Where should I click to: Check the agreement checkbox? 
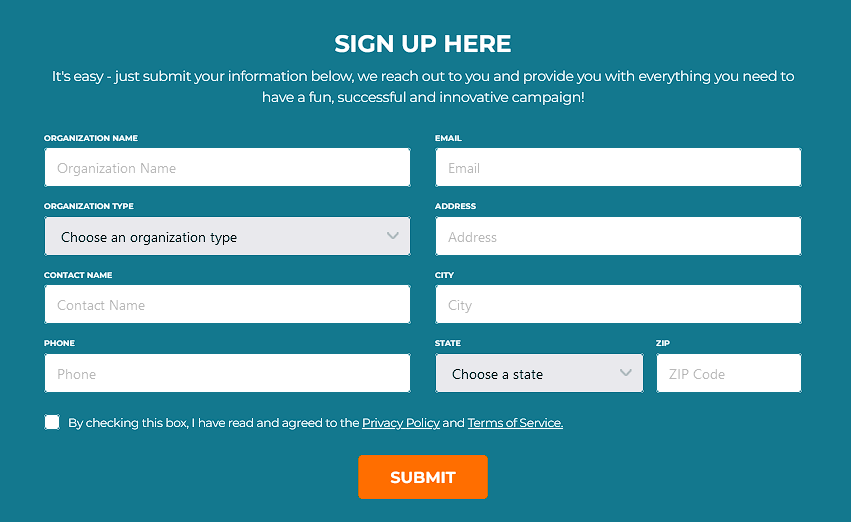coord(52,422)
